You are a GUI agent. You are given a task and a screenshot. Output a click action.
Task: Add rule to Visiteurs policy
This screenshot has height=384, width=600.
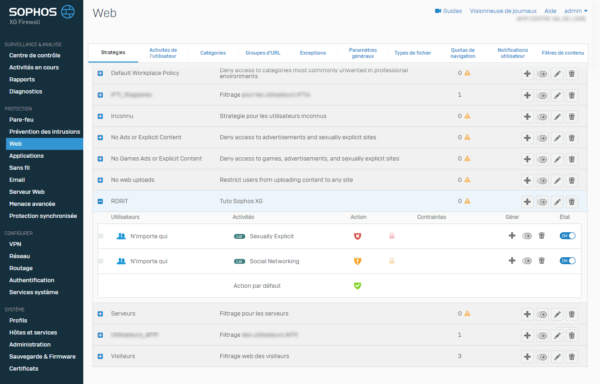(527, 357)
